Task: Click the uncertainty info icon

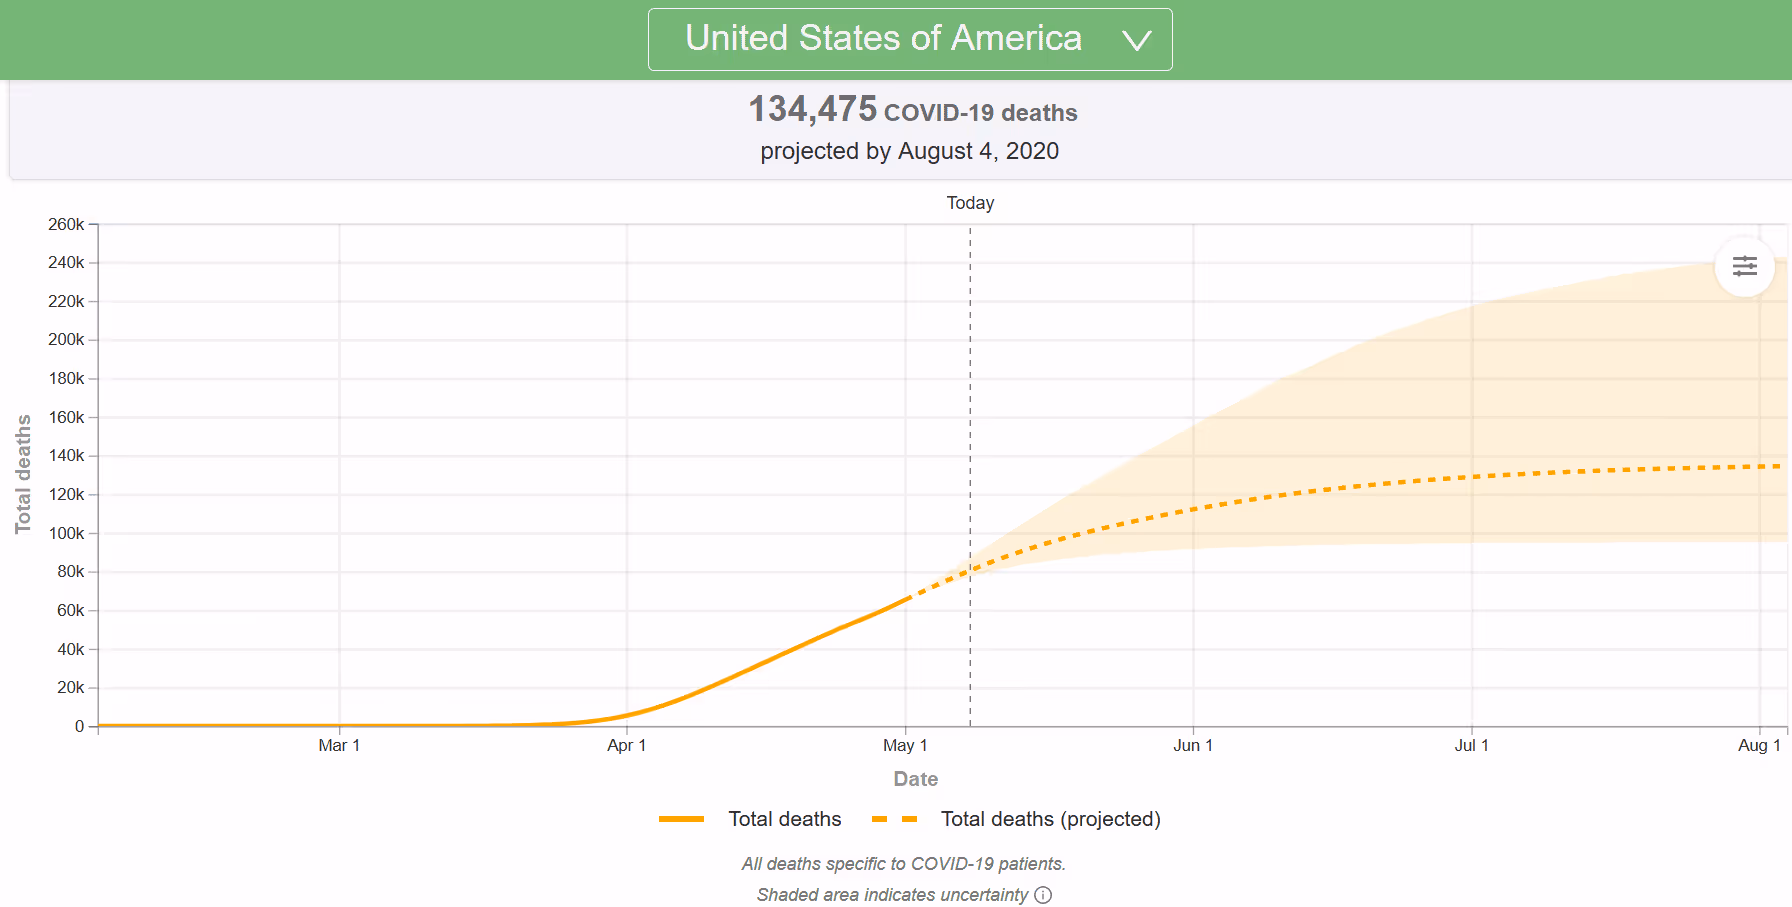Action: (1043, 895)
